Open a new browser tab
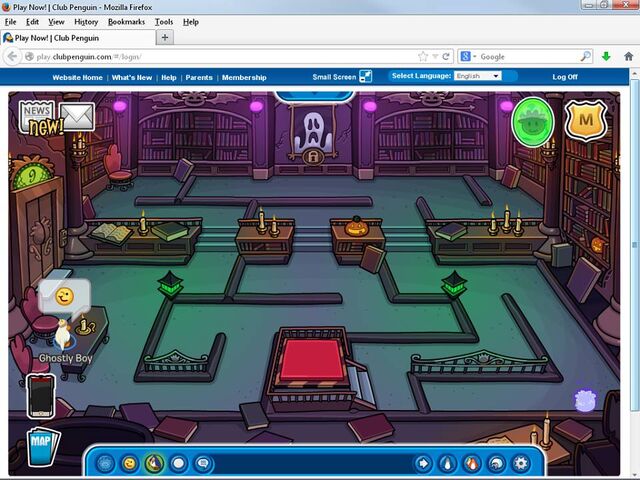This screenshot has height=480, width=640. [x=165, y=38]
